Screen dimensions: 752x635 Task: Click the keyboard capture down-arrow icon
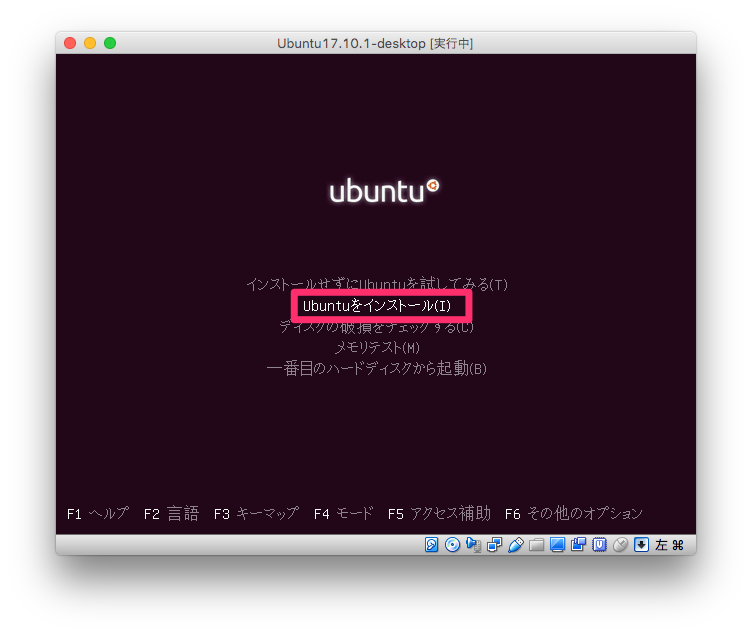641,545
